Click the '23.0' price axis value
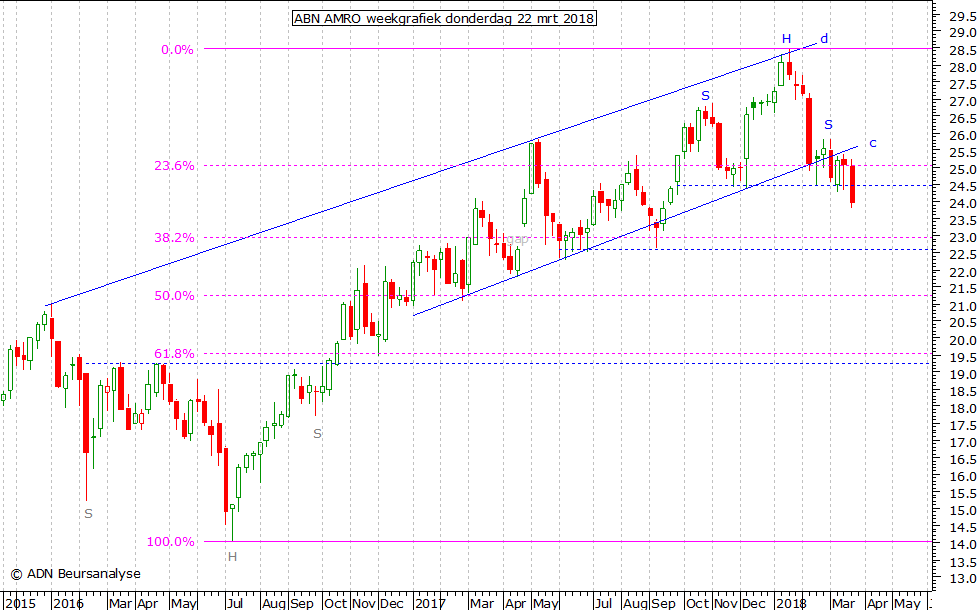980x610 pixels. [963, 238]
